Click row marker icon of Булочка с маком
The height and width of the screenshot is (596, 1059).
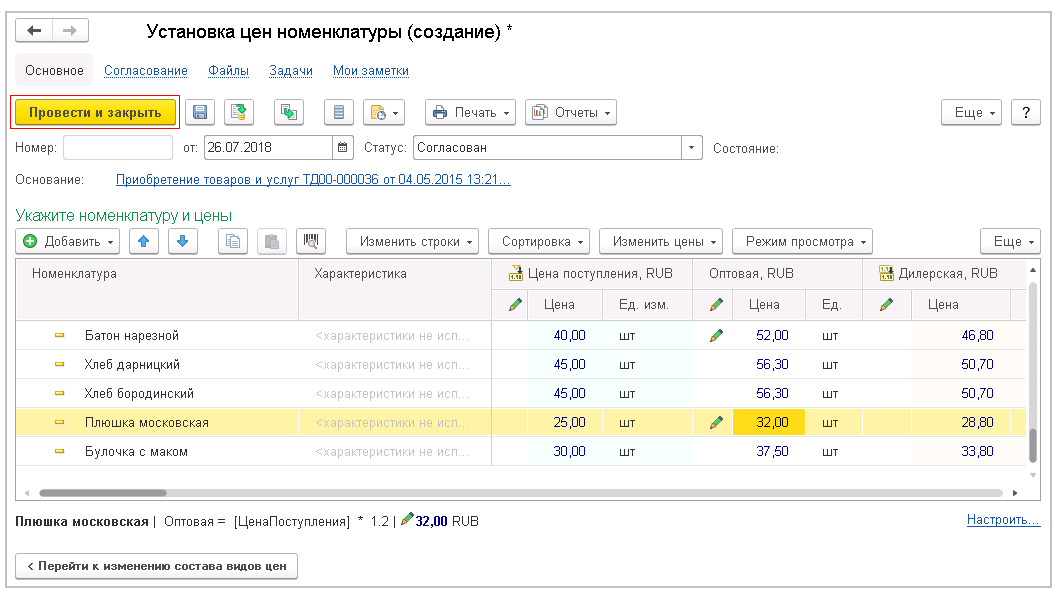(x=59, y=451)
